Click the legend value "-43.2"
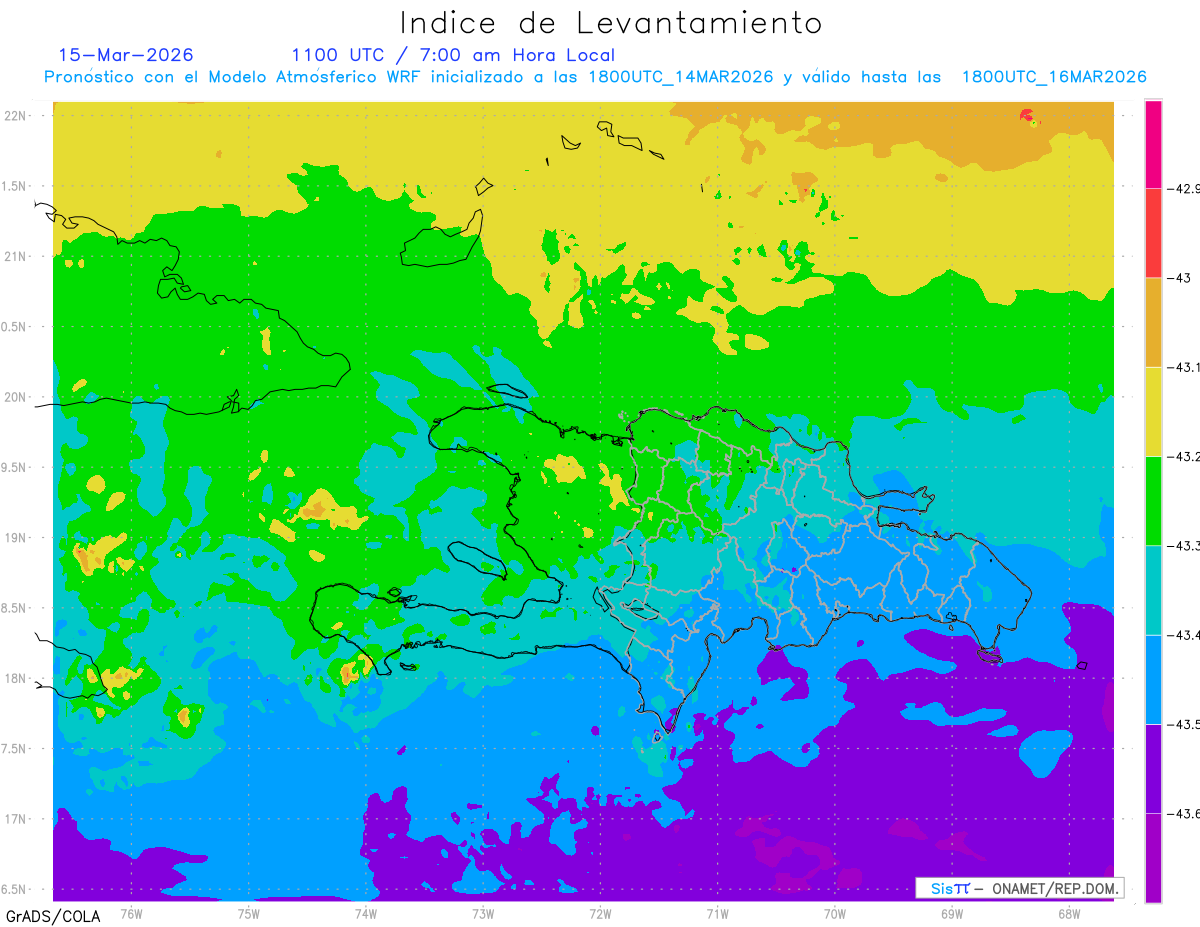Screen dimensions: 1200x927 [1185, 456]
